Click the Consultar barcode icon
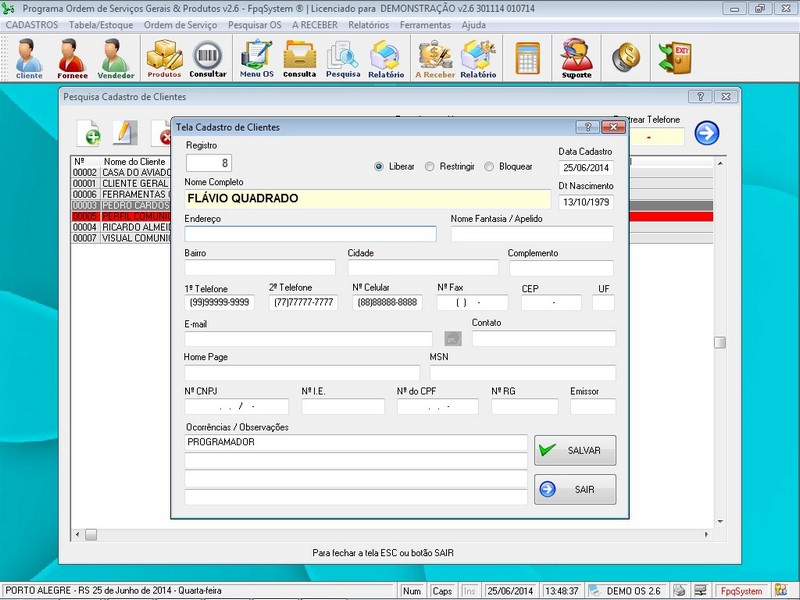The image size is (800, 600). pos(207,58)
